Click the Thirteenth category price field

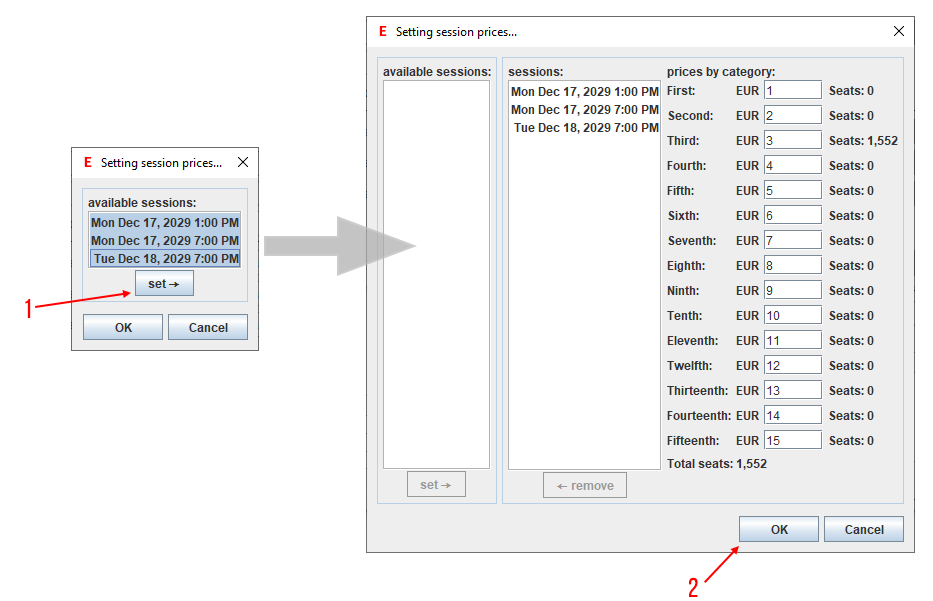coord(793,390)
